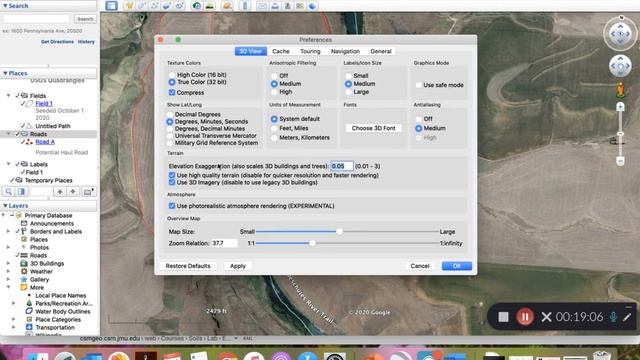640x360 pixels.
Task: Set Anisotropic Filtering to High
Action: (x=274, y=92)
